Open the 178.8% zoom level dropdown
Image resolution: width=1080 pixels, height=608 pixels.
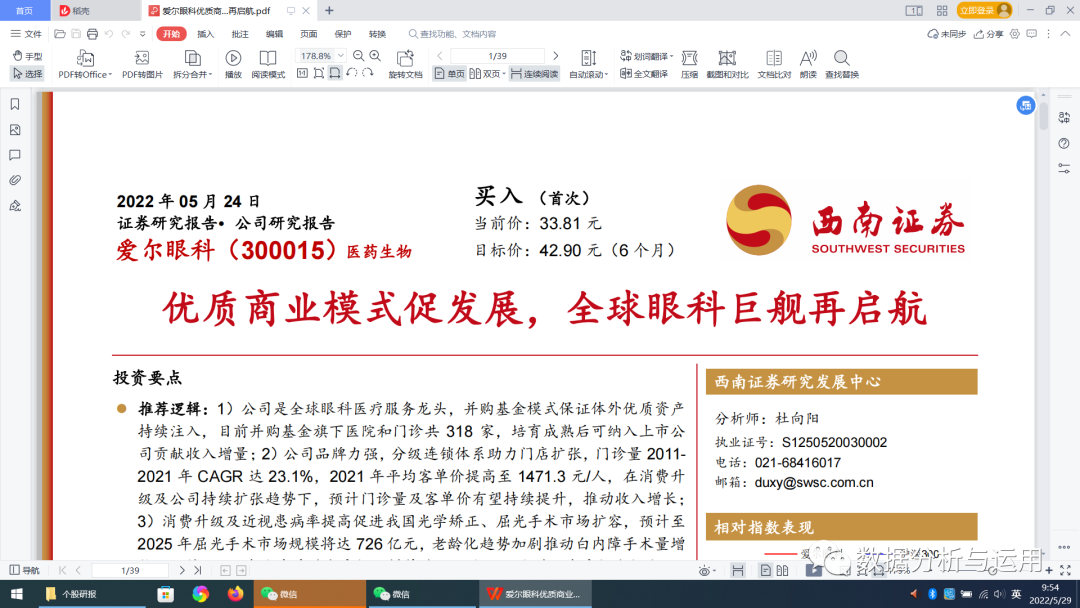click(x=340, y=56)
